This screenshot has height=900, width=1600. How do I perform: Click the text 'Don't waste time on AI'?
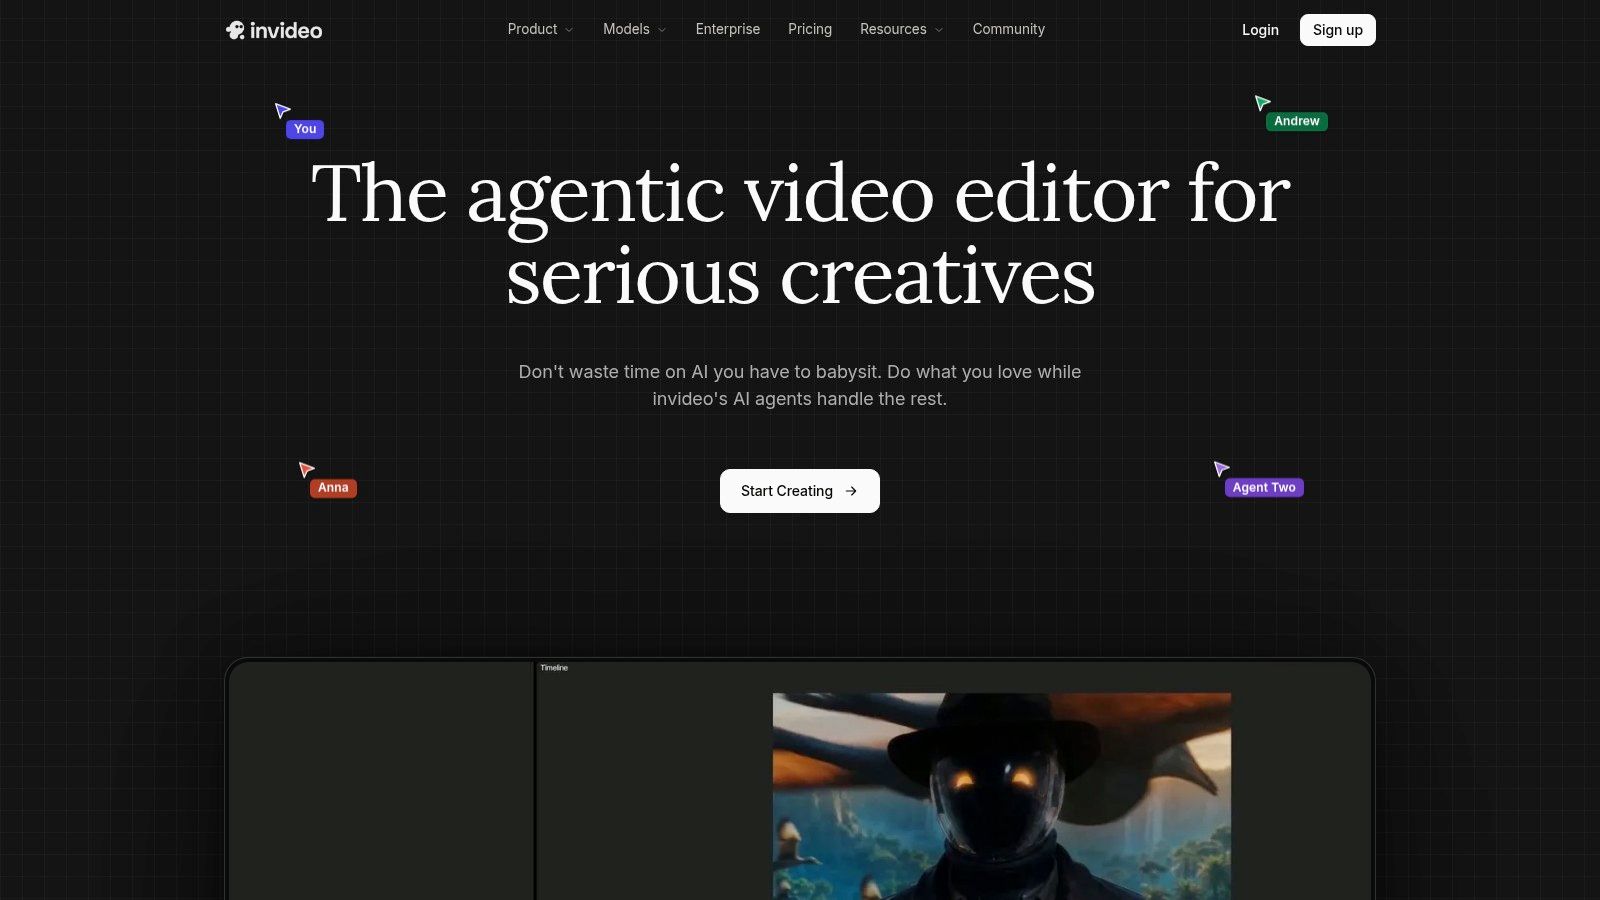pos(613,372)
